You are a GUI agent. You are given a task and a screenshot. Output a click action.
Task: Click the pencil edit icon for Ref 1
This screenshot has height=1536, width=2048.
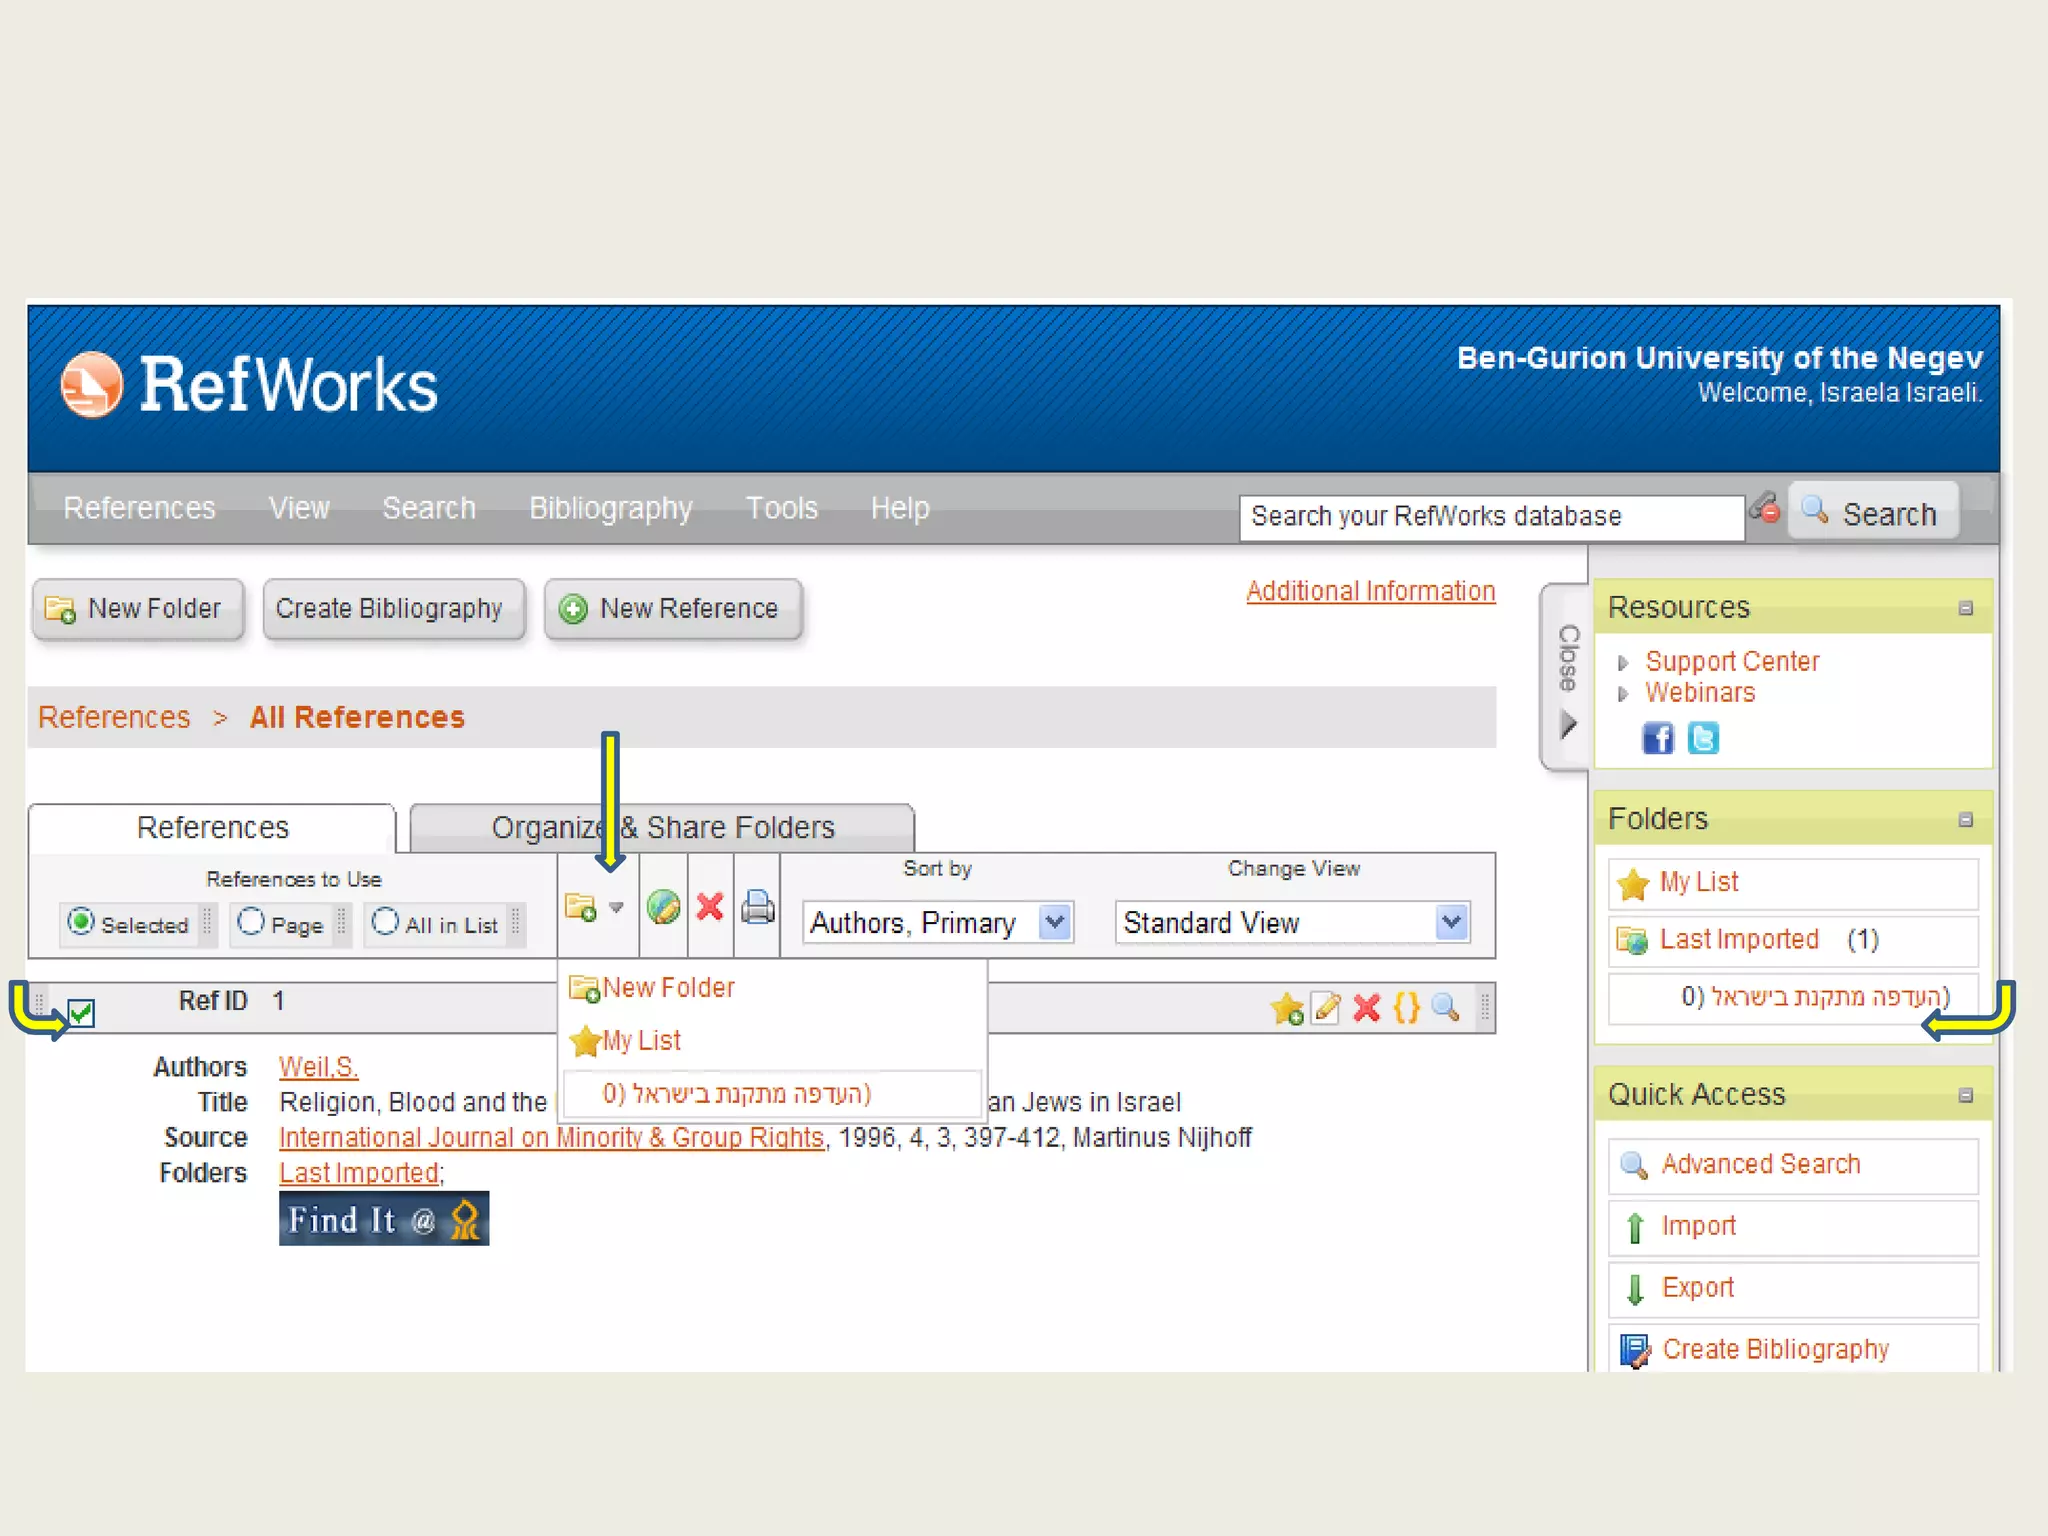[x=1327, y=1008]
